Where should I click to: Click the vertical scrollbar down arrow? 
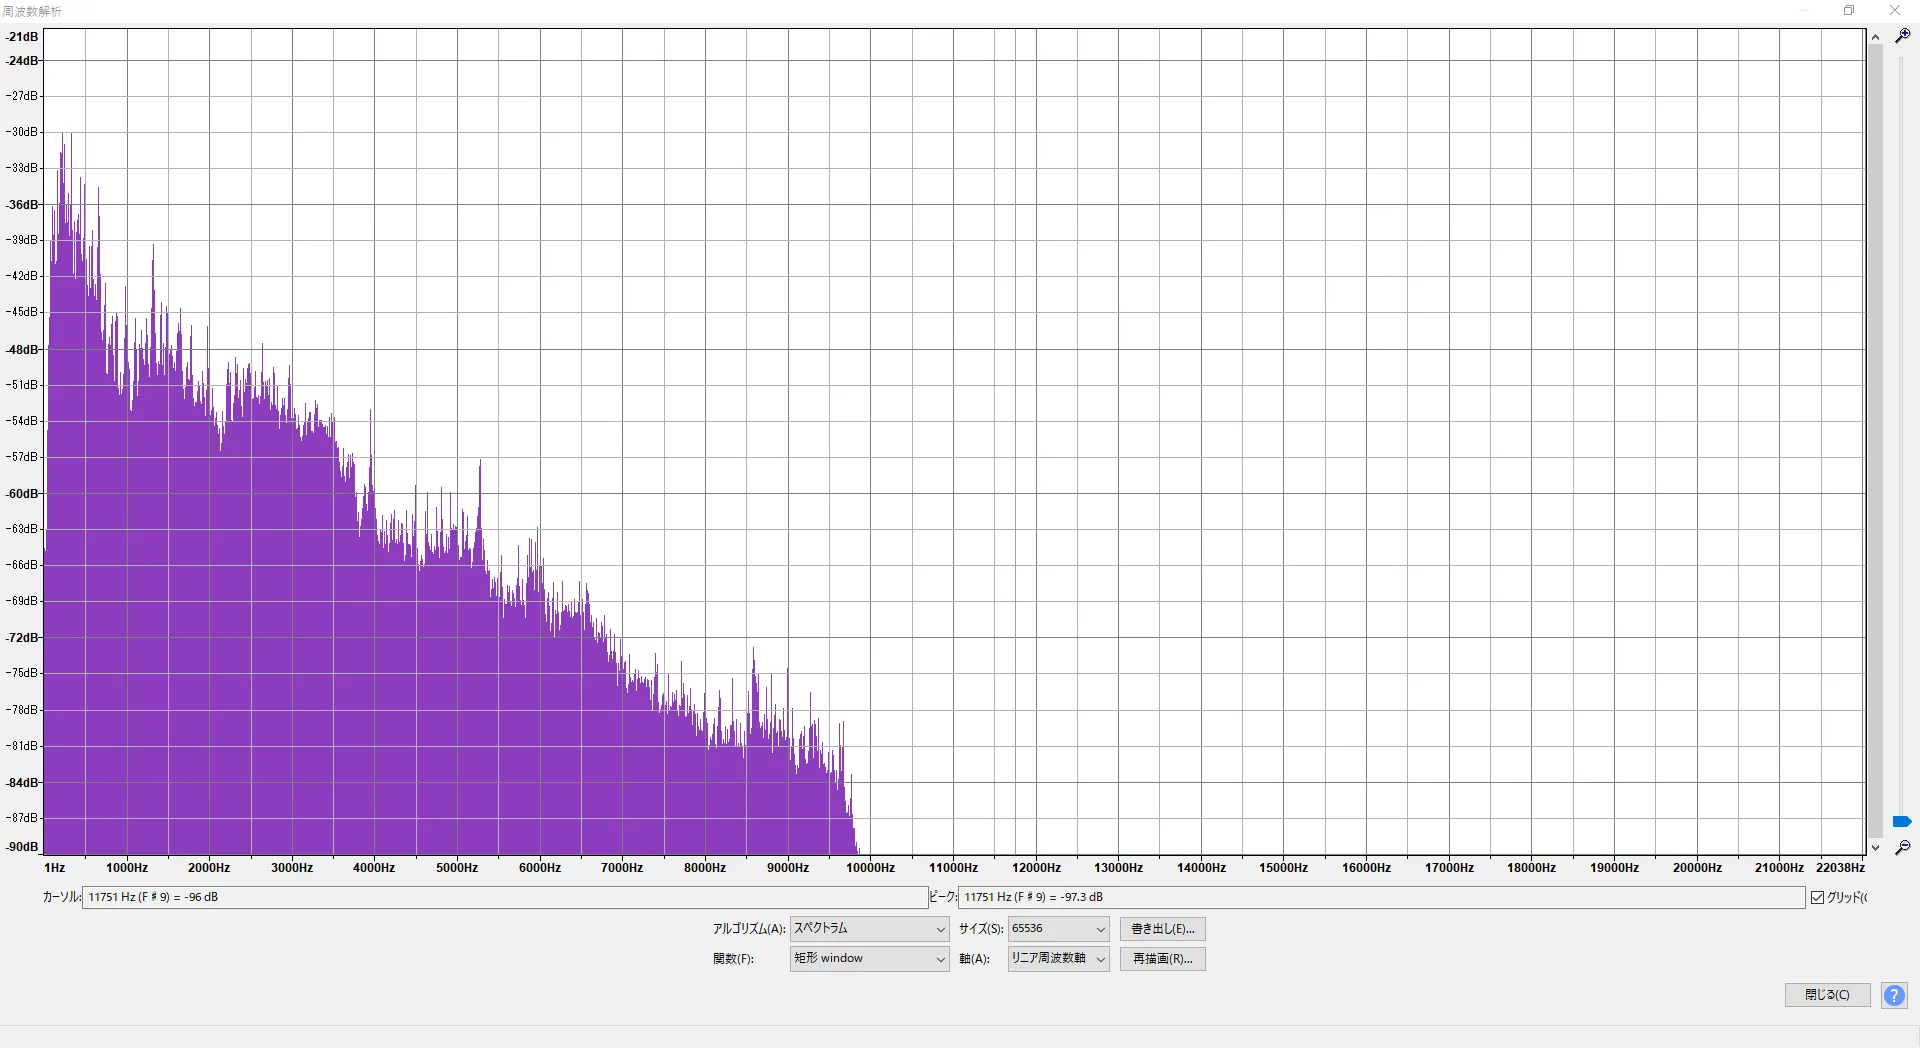pyautogui.click(x=1875, y=847)
